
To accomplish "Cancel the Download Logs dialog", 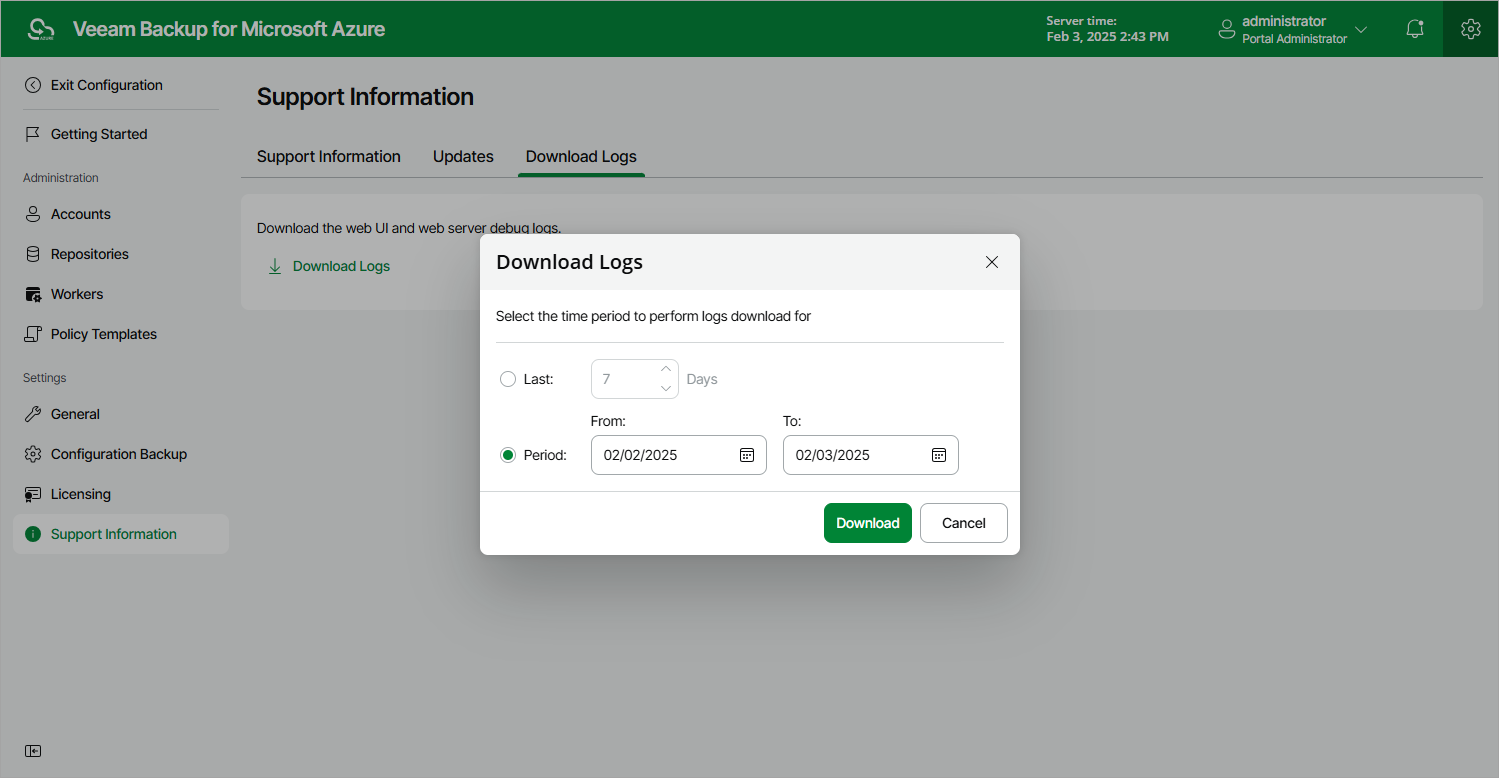I will coord(964,523).
